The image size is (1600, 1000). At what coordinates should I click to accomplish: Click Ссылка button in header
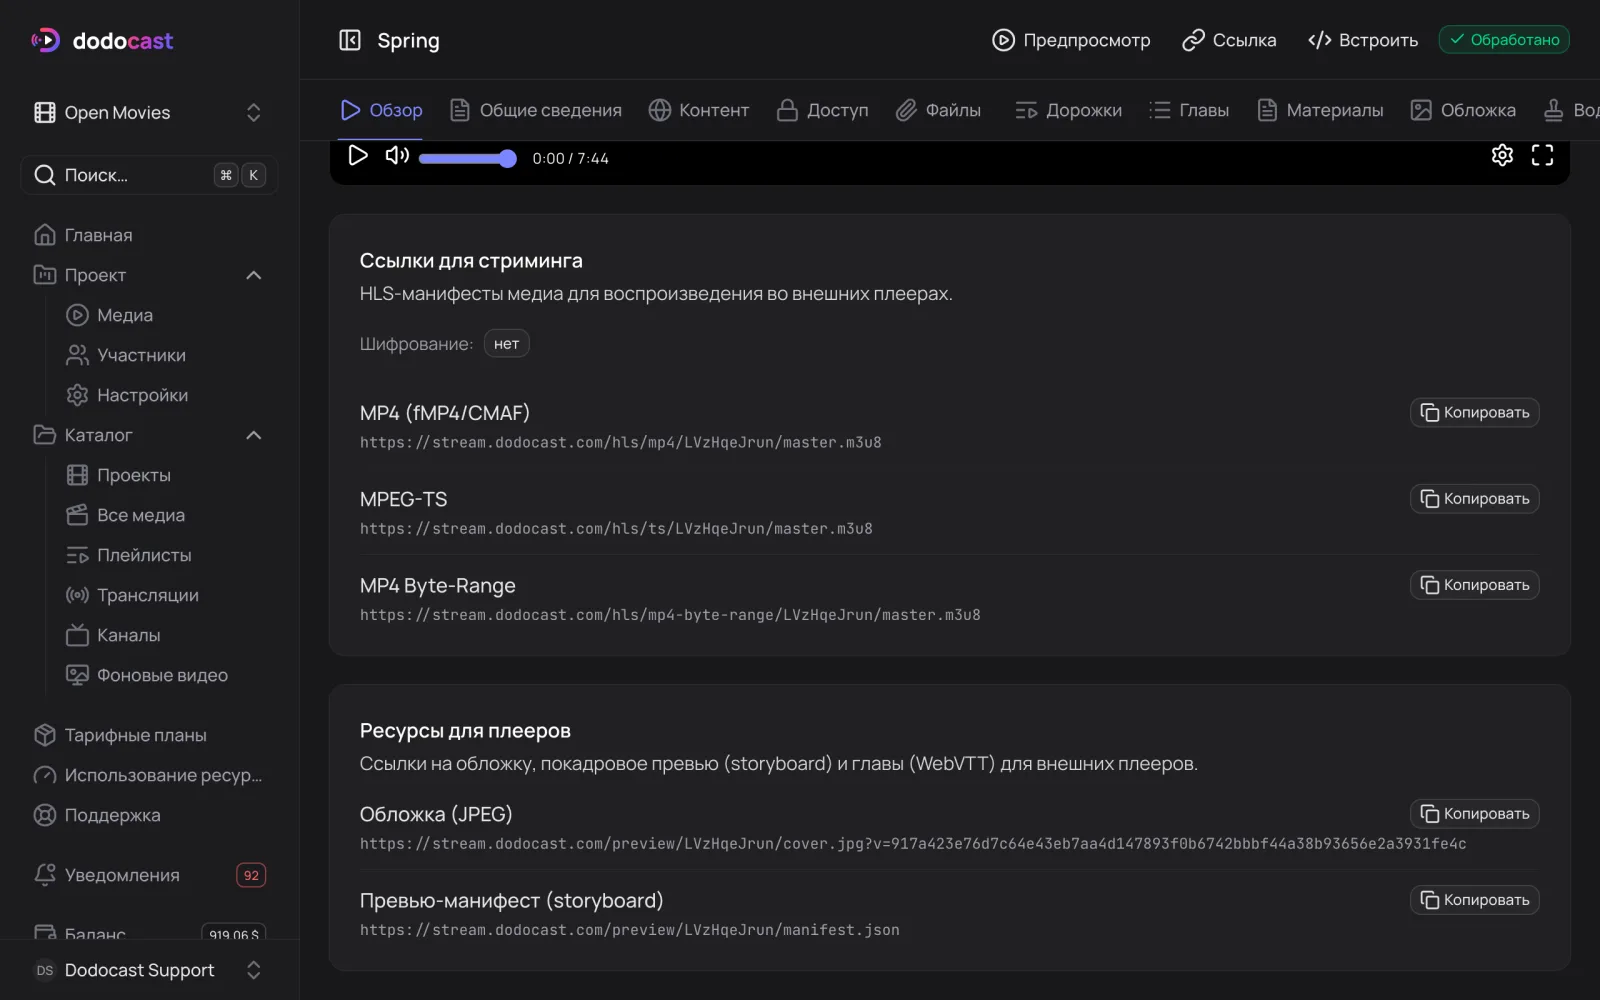point(1229,40)
